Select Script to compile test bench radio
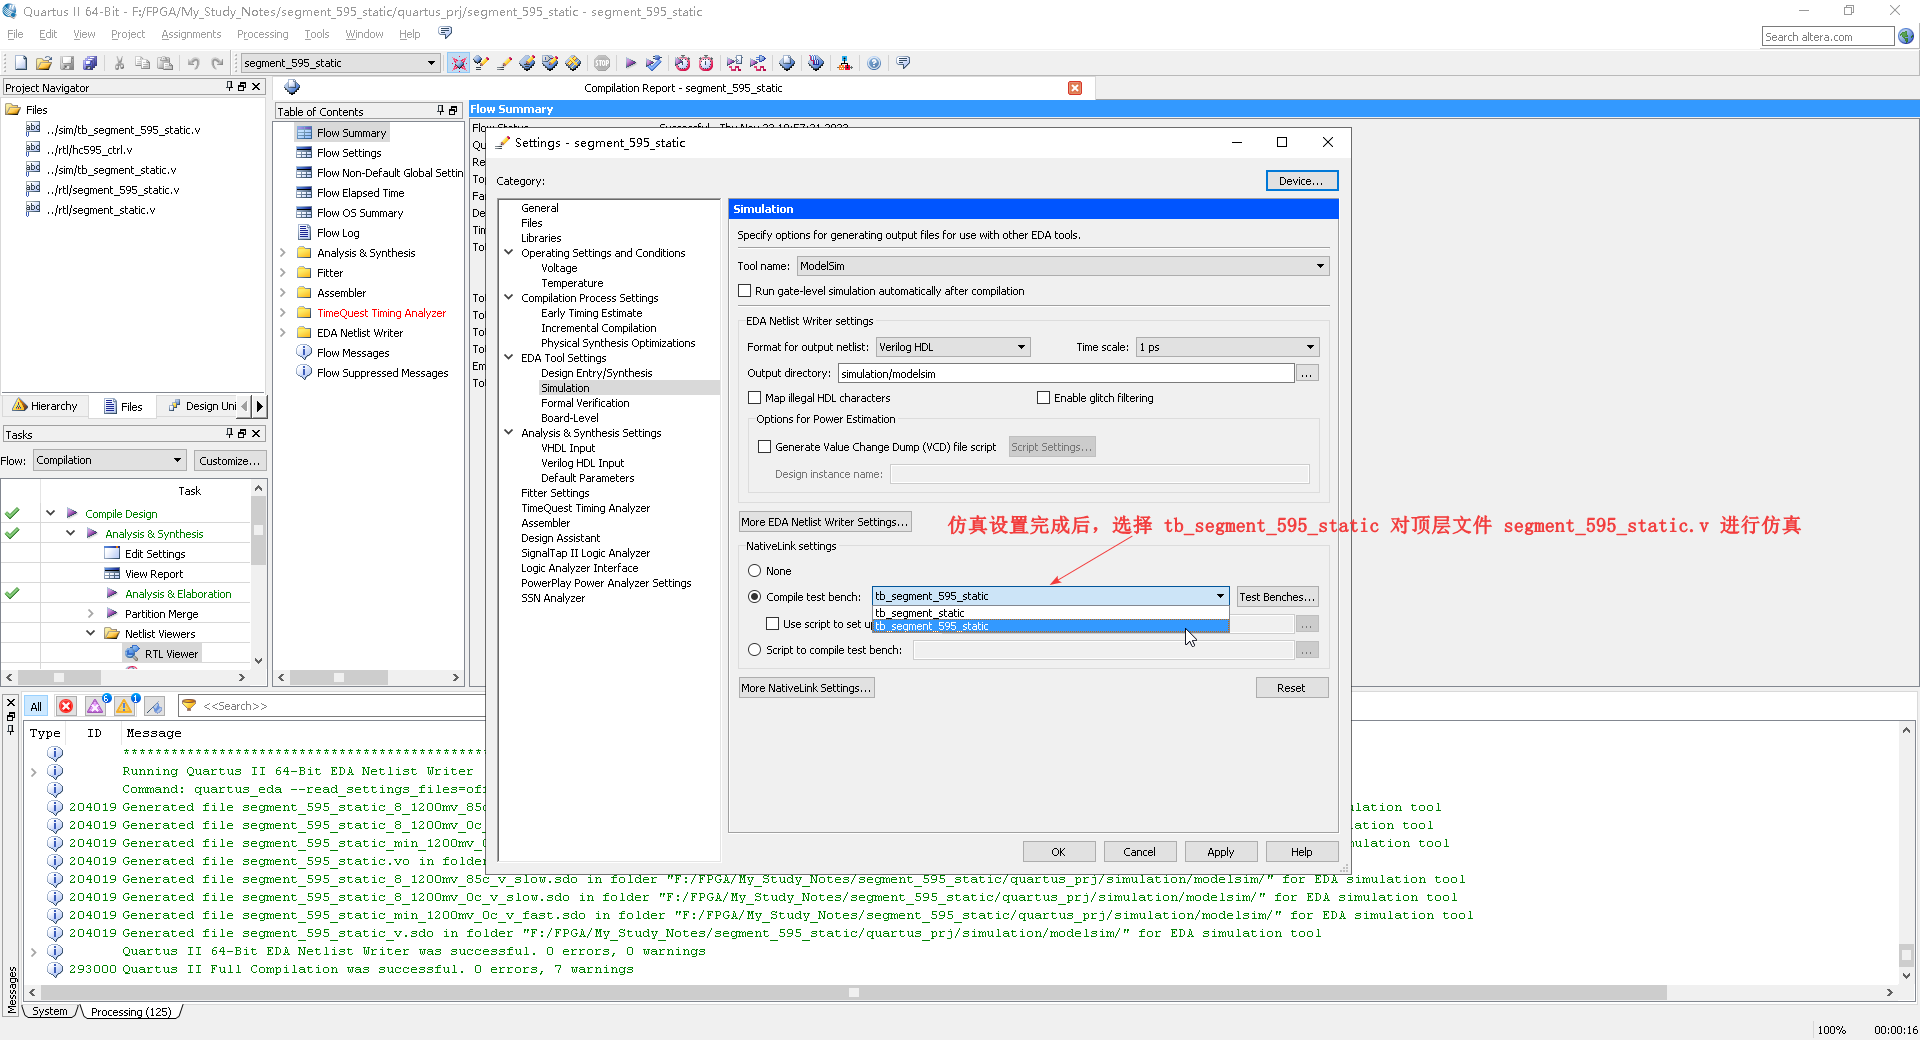The width and height of the screenshot is (1920, 1040). pyautogui.click(x=755, y=650)
